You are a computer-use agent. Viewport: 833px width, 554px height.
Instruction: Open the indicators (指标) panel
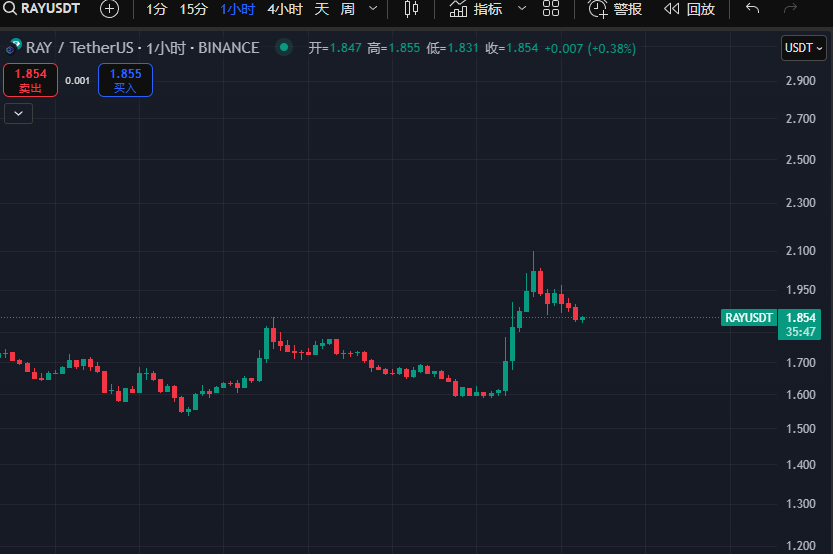coord(476,9)
